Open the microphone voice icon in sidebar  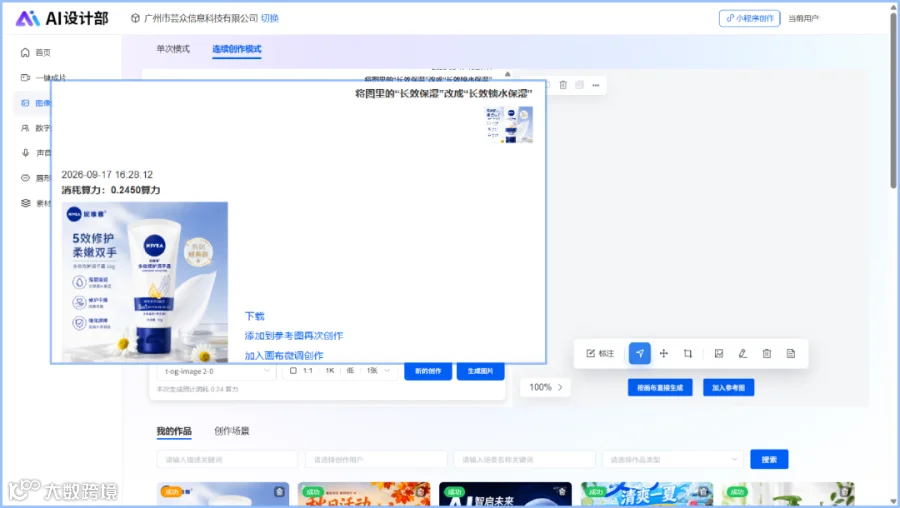(x=25, y=153)
